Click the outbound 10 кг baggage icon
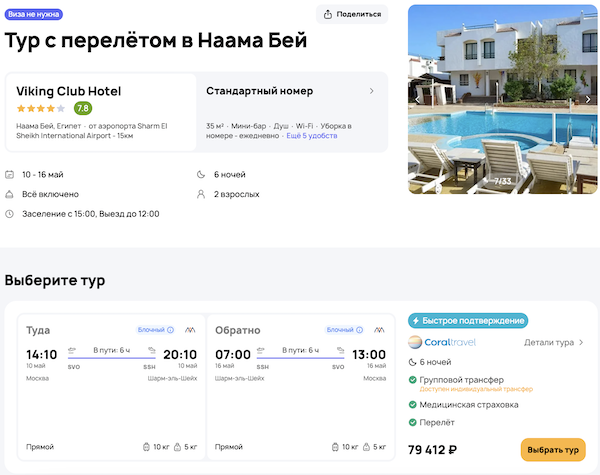The height and width of the screenshot is (475, 600). pos(146,446)
